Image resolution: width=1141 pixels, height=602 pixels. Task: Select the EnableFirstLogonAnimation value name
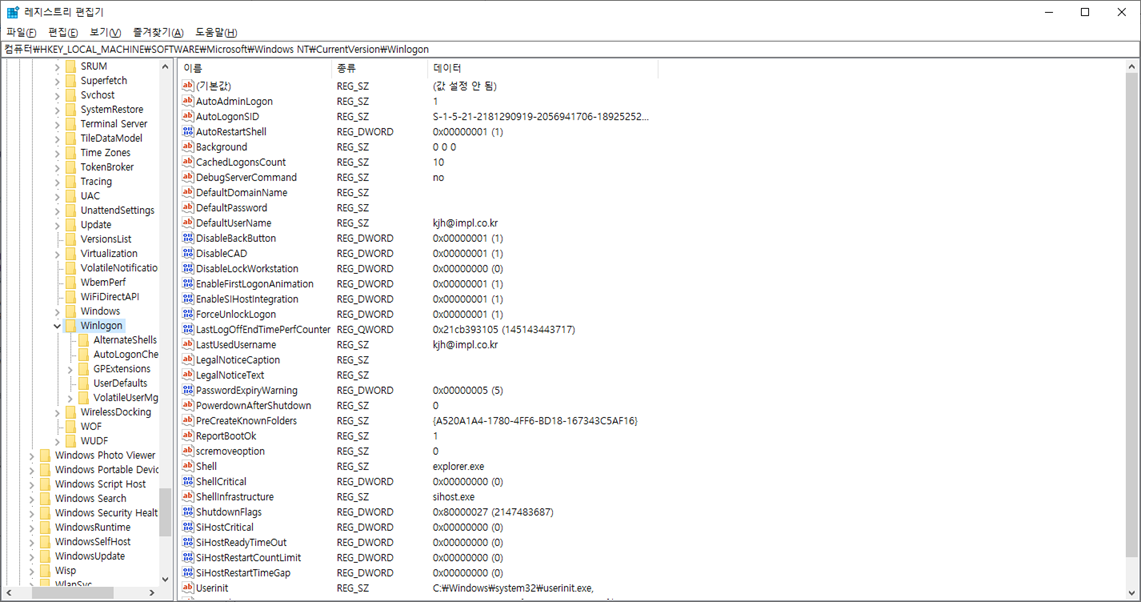pos(255,284)
